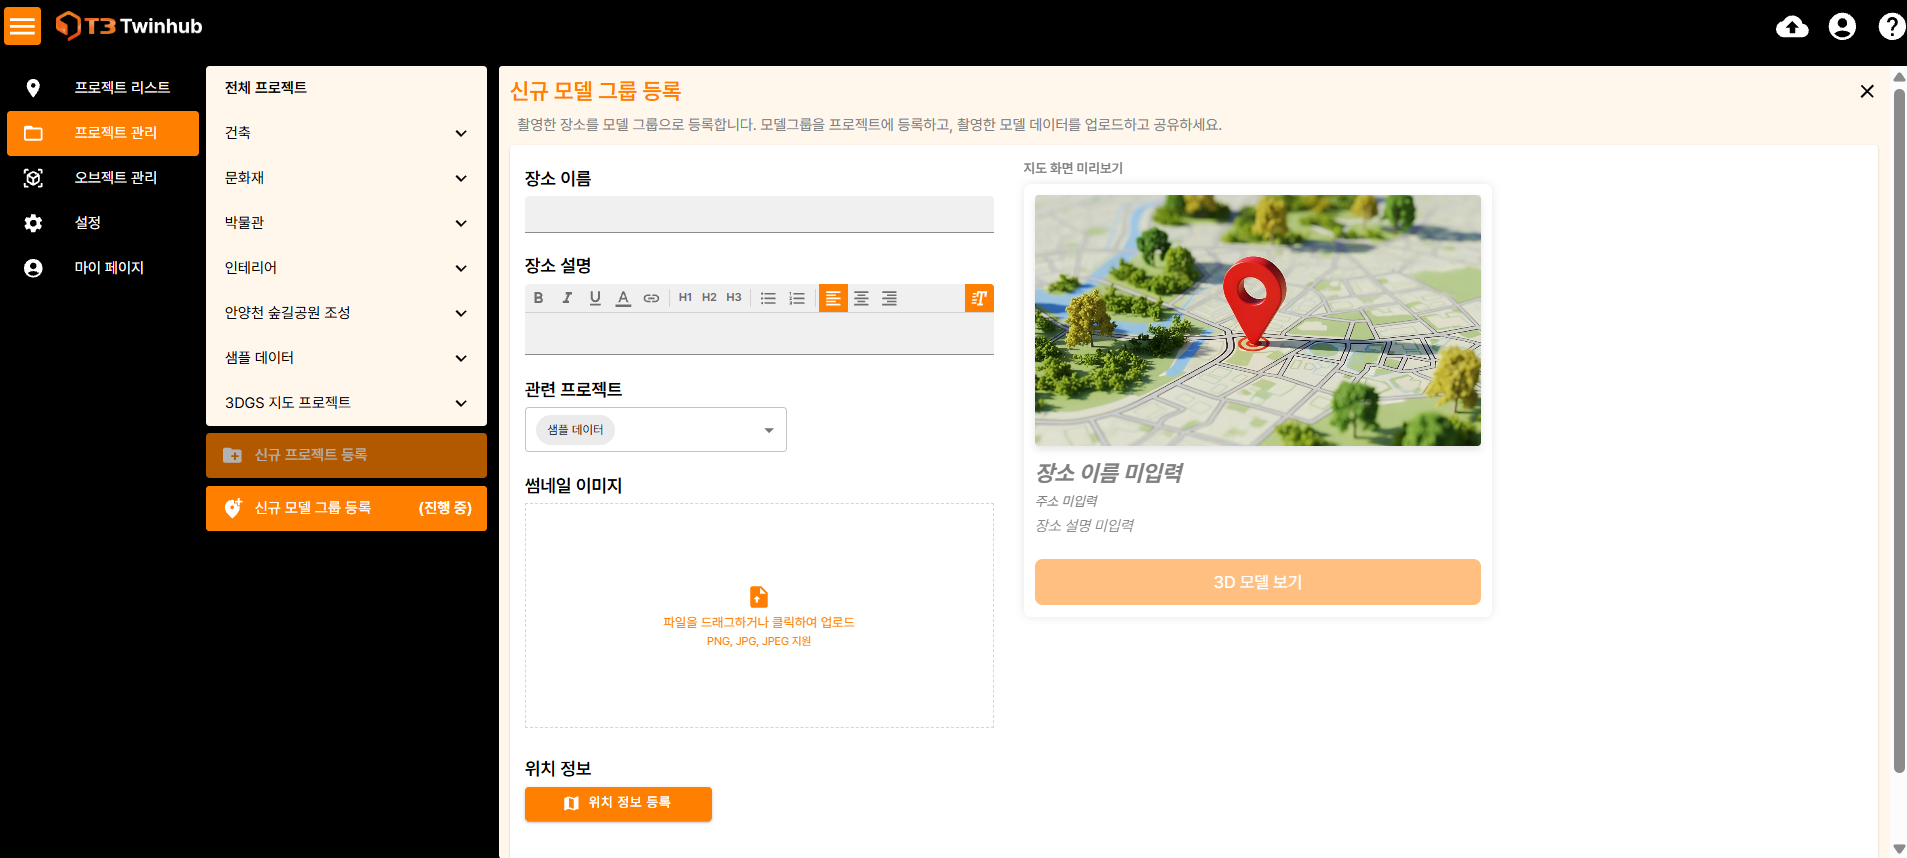Insert a bulleted list
Viewport: 1907px width, 858px height.
[768, 298]
